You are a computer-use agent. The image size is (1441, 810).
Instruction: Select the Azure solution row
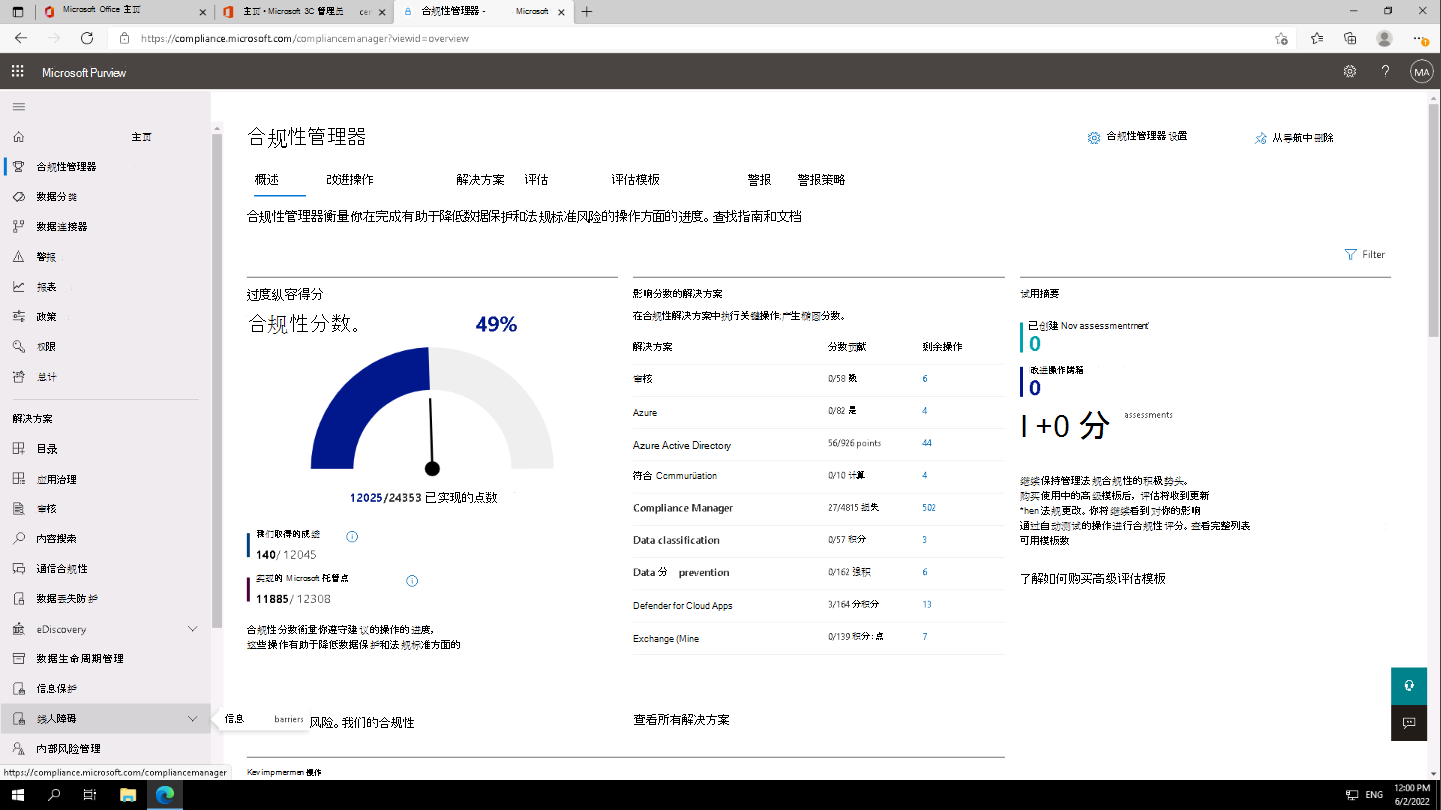818,412
